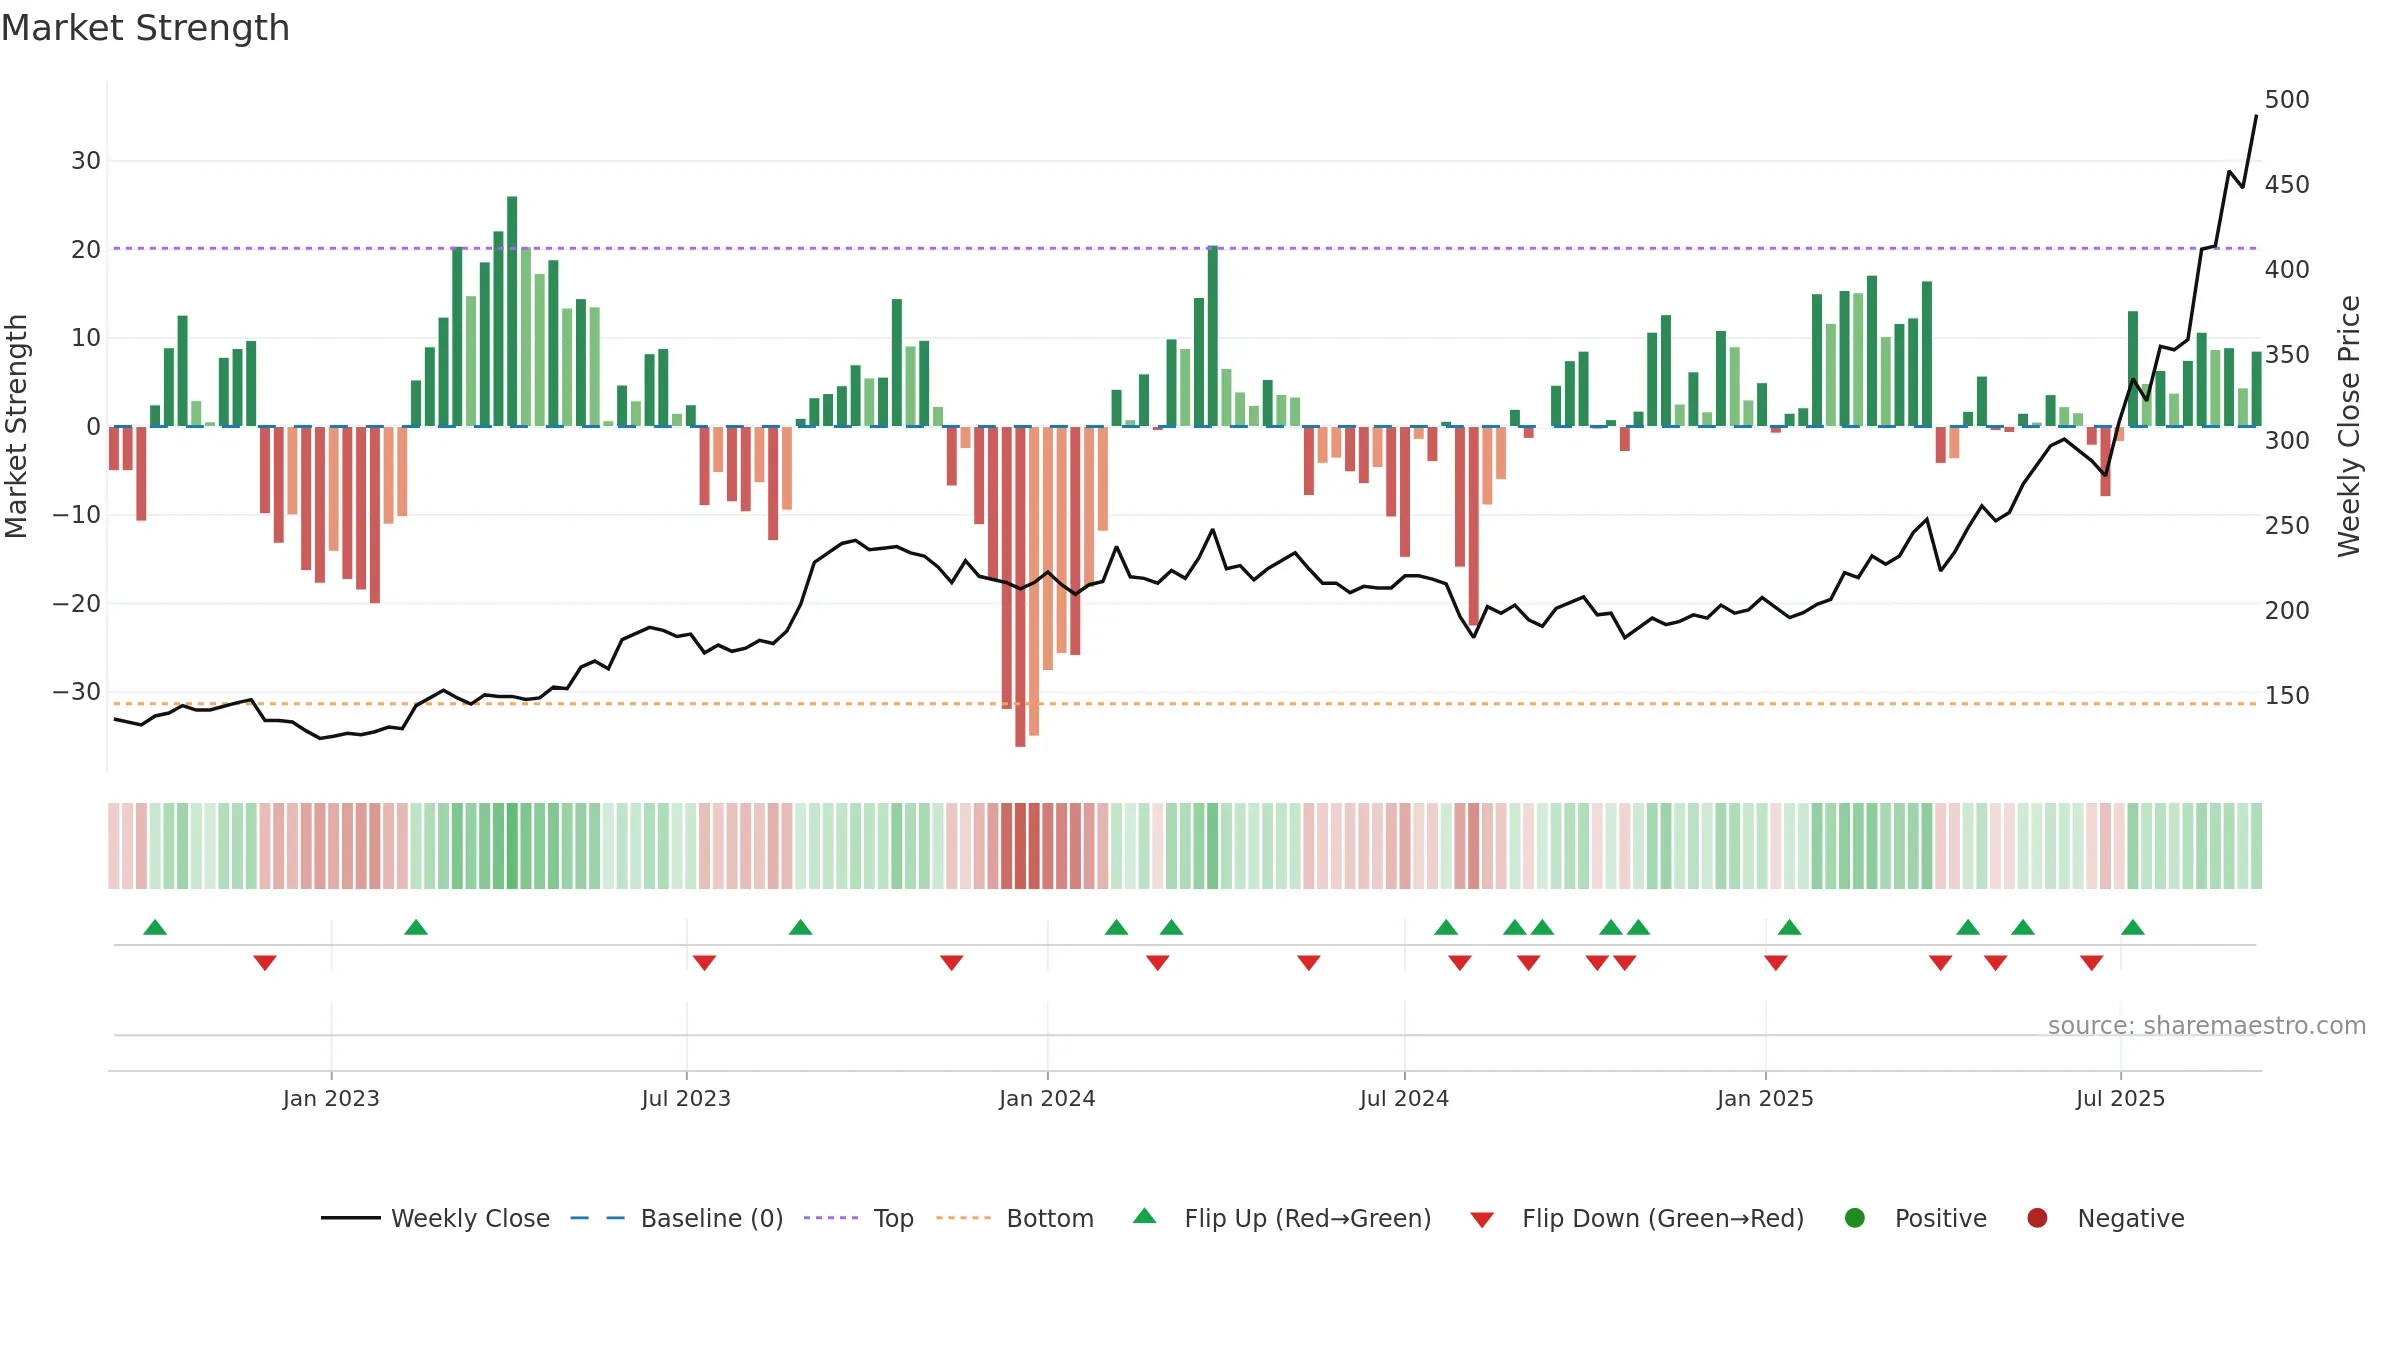Click the 30 market strength axis label
Image resolution: width=2400 pixels, height=1350 pixels.
coord(86,161)
